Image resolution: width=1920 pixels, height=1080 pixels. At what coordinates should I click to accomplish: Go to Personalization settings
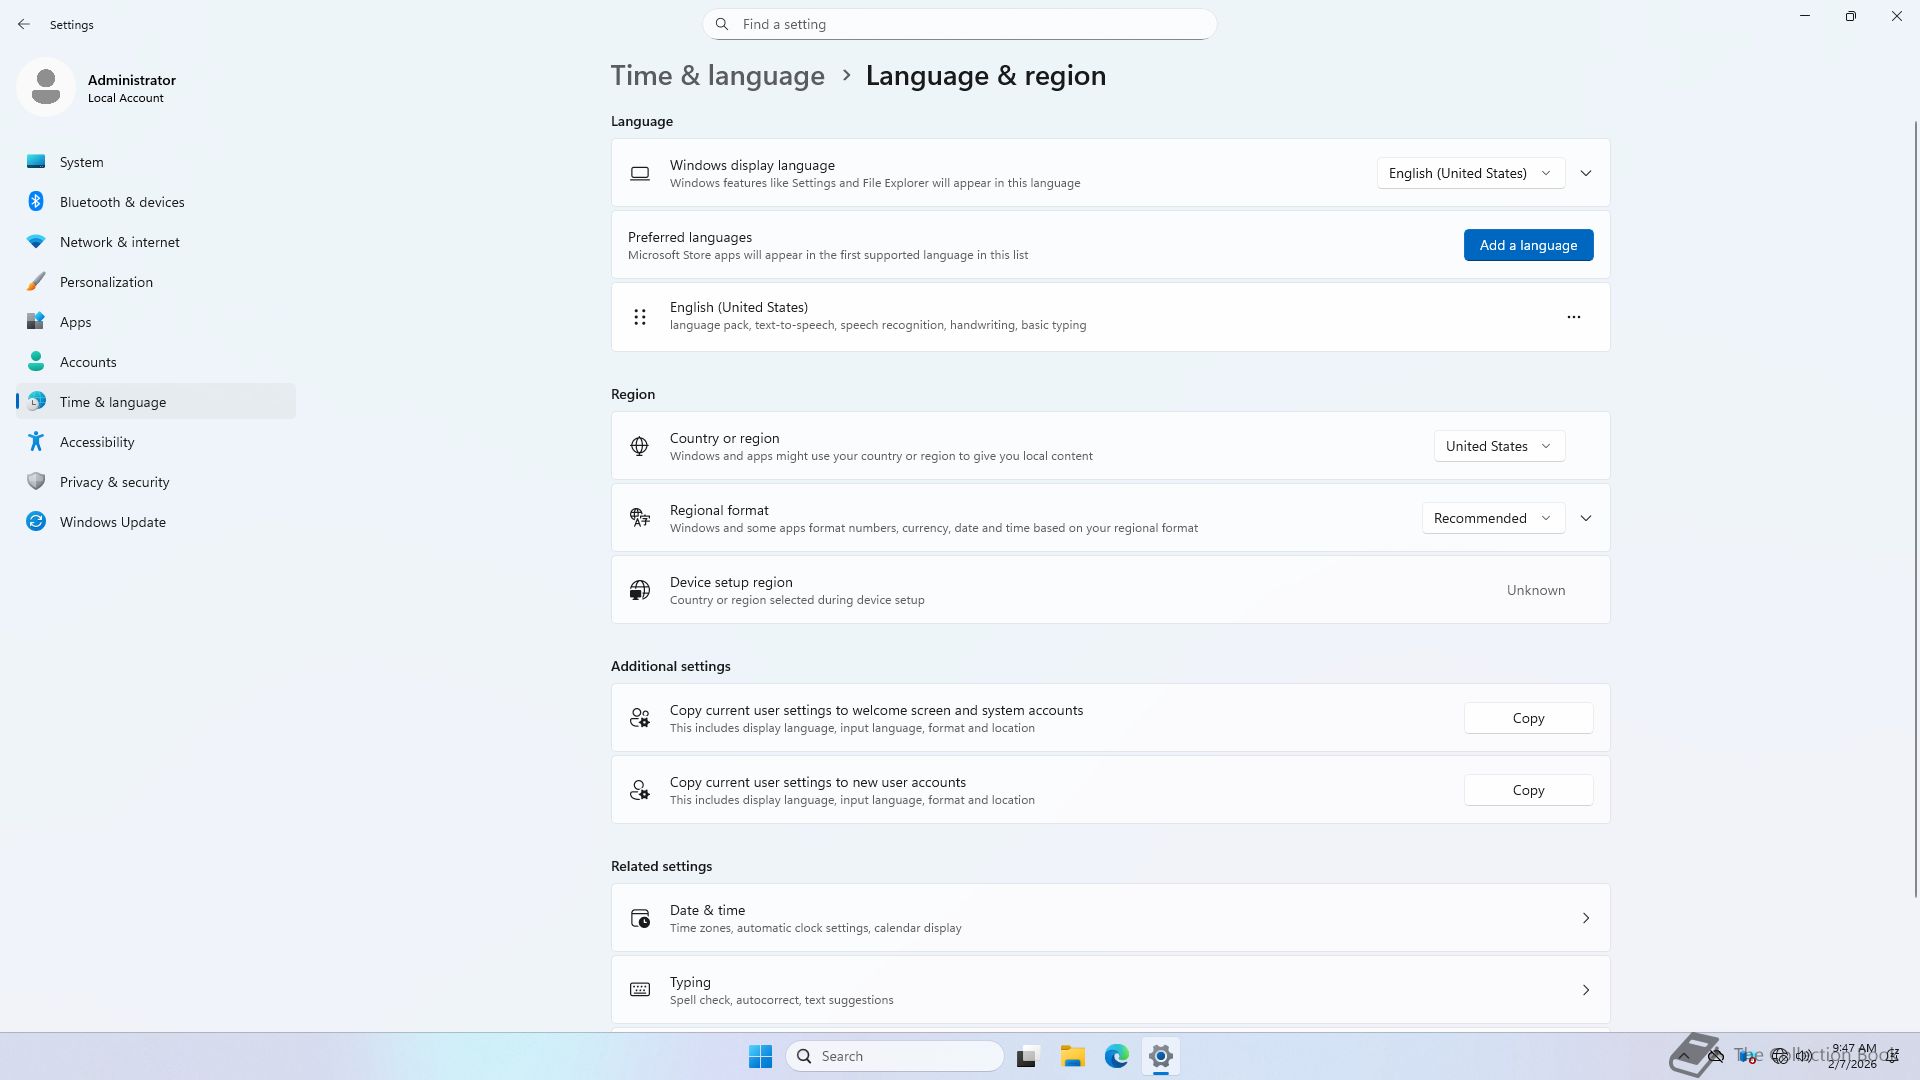point(106,282)
